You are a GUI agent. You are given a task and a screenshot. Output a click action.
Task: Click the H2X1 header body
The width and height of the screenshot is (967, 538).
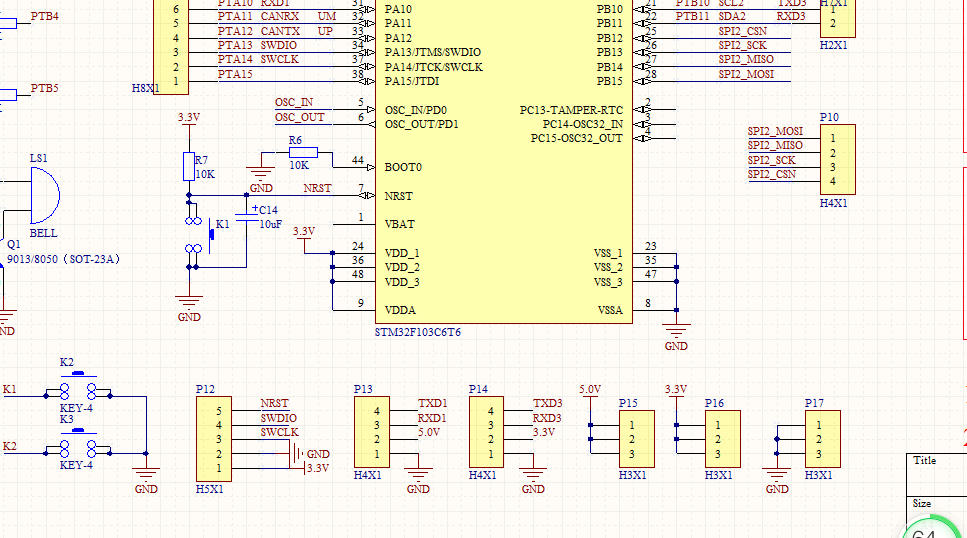[837, 18]
